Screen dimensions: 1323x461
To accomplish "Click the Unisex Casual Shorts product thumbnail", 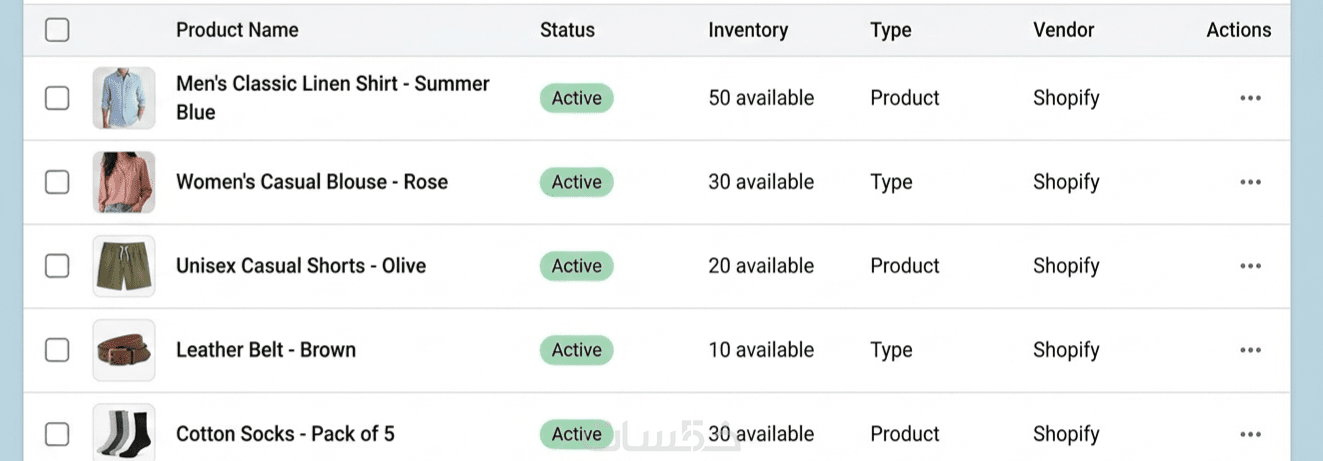I will click(x=124, y=266).
